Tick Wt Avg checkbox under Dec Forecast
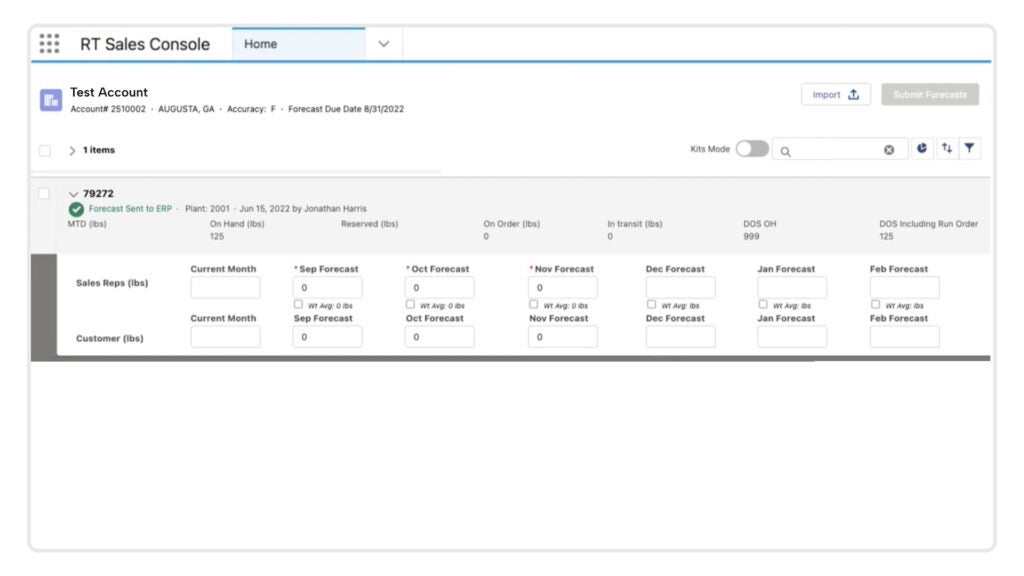The width and height of the screenshot is (1024, 576). click(x=651, y=304)
